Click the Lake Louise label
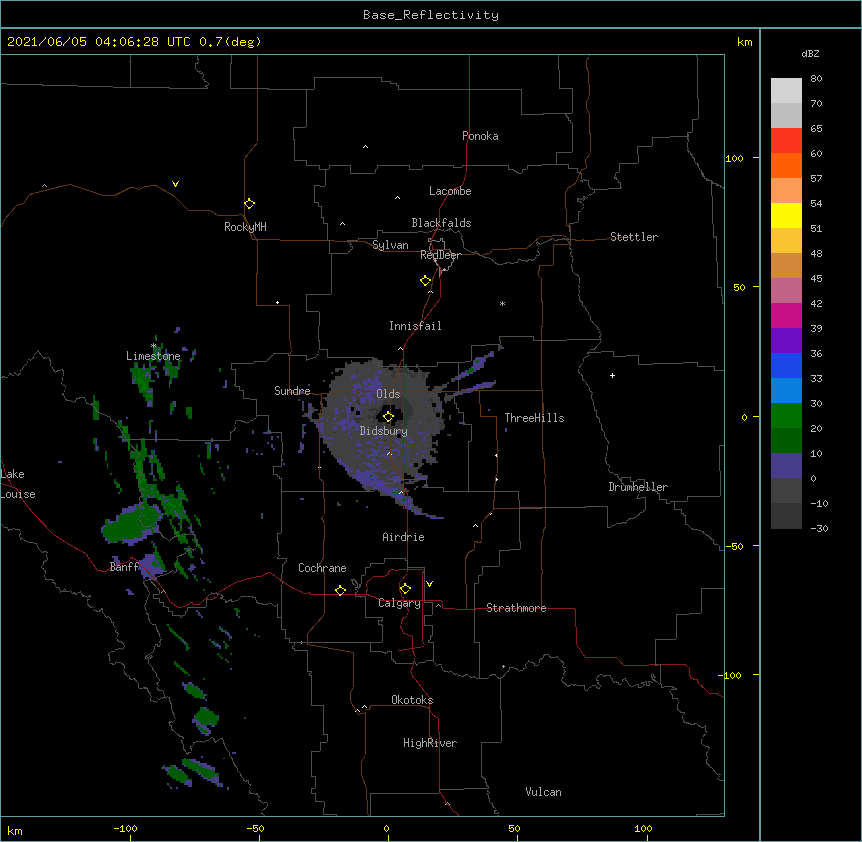This screenshot has height=842, width=862. point(18,484)
